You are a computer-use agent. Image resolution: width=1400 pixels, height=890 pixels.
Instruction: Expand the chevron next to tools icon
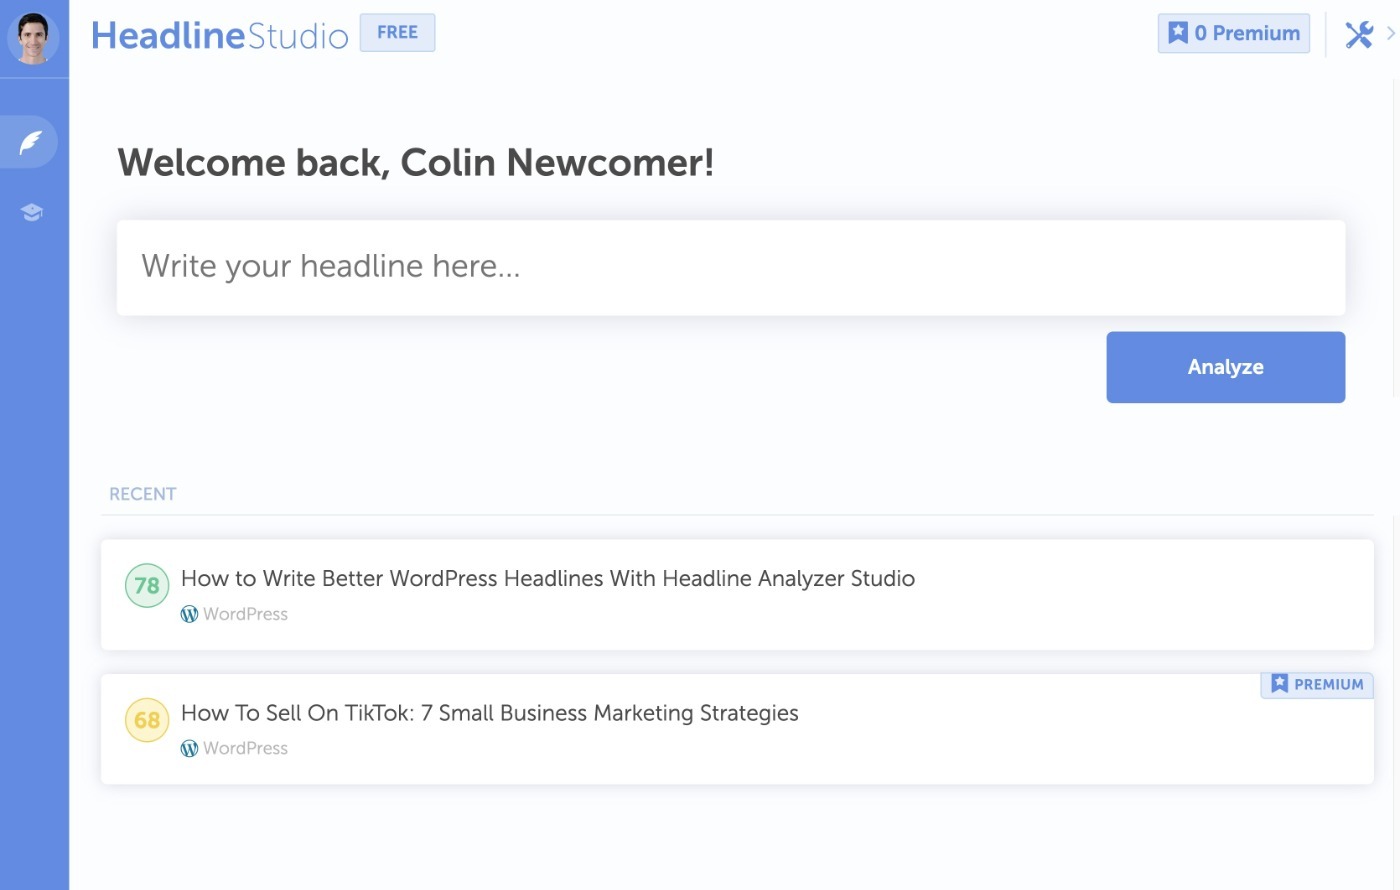[1390, 34]
